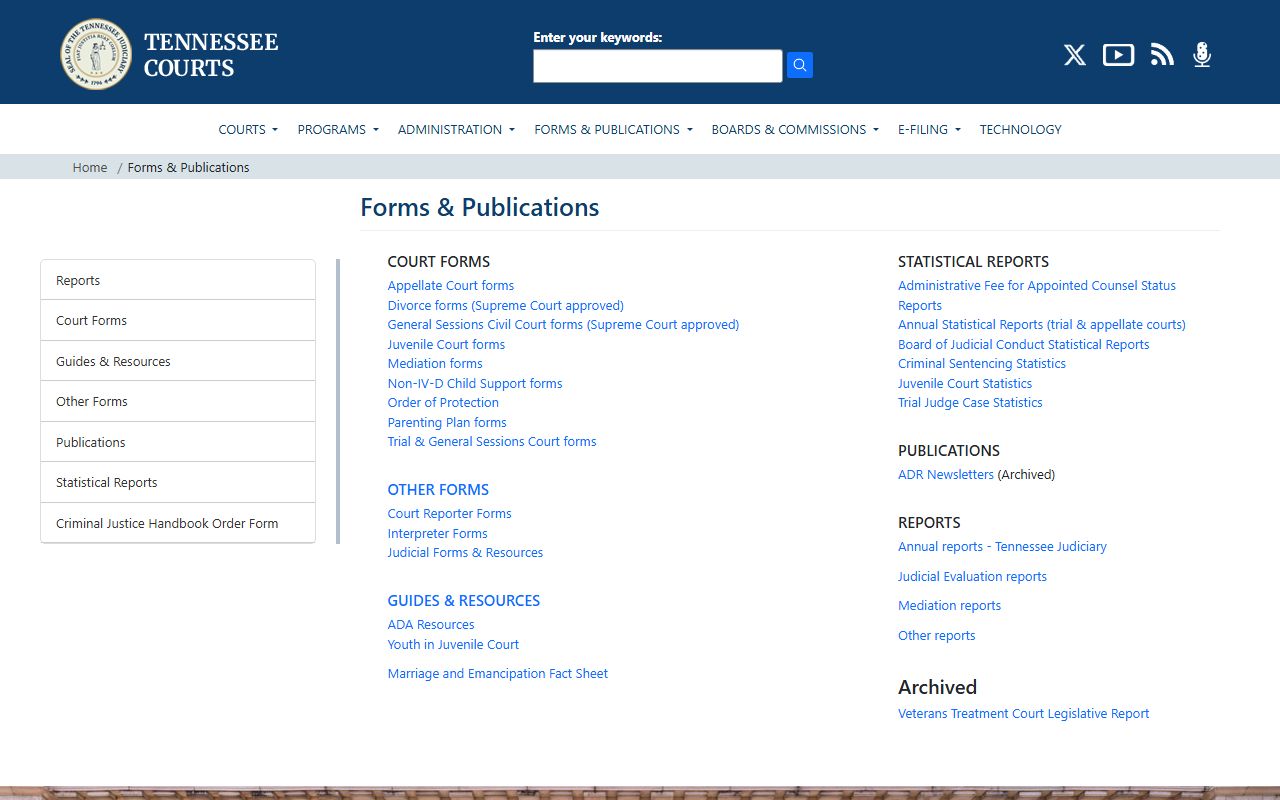1280x800 pixels.
Task: Click the OTHER FORMS heading link
Action: [438, 489]
